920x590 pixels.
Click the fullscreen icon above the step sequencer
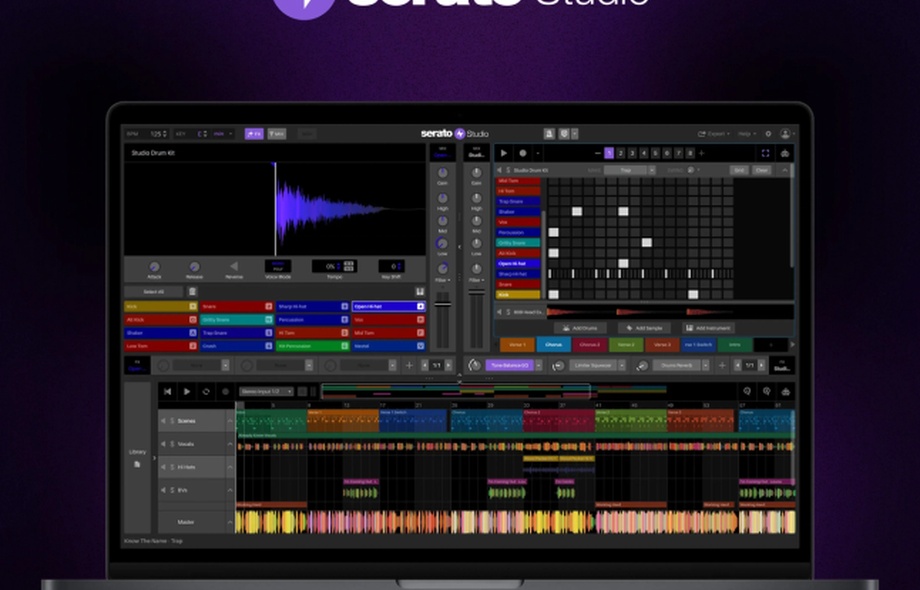[x=764, y=152]
